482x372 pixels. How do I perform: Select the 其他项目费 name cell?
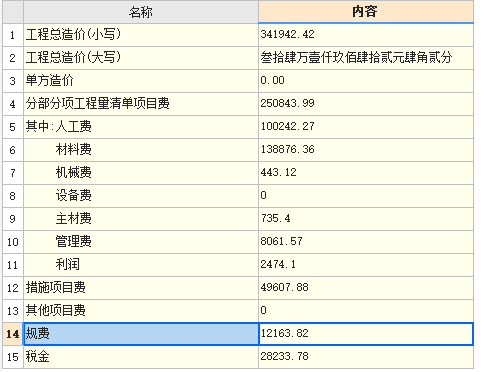coord(141,311)
